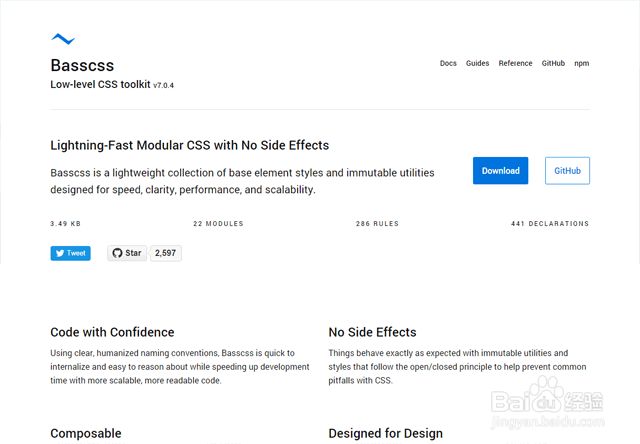Click the blue Download button
640x444 pixels.
click(500, 171)
